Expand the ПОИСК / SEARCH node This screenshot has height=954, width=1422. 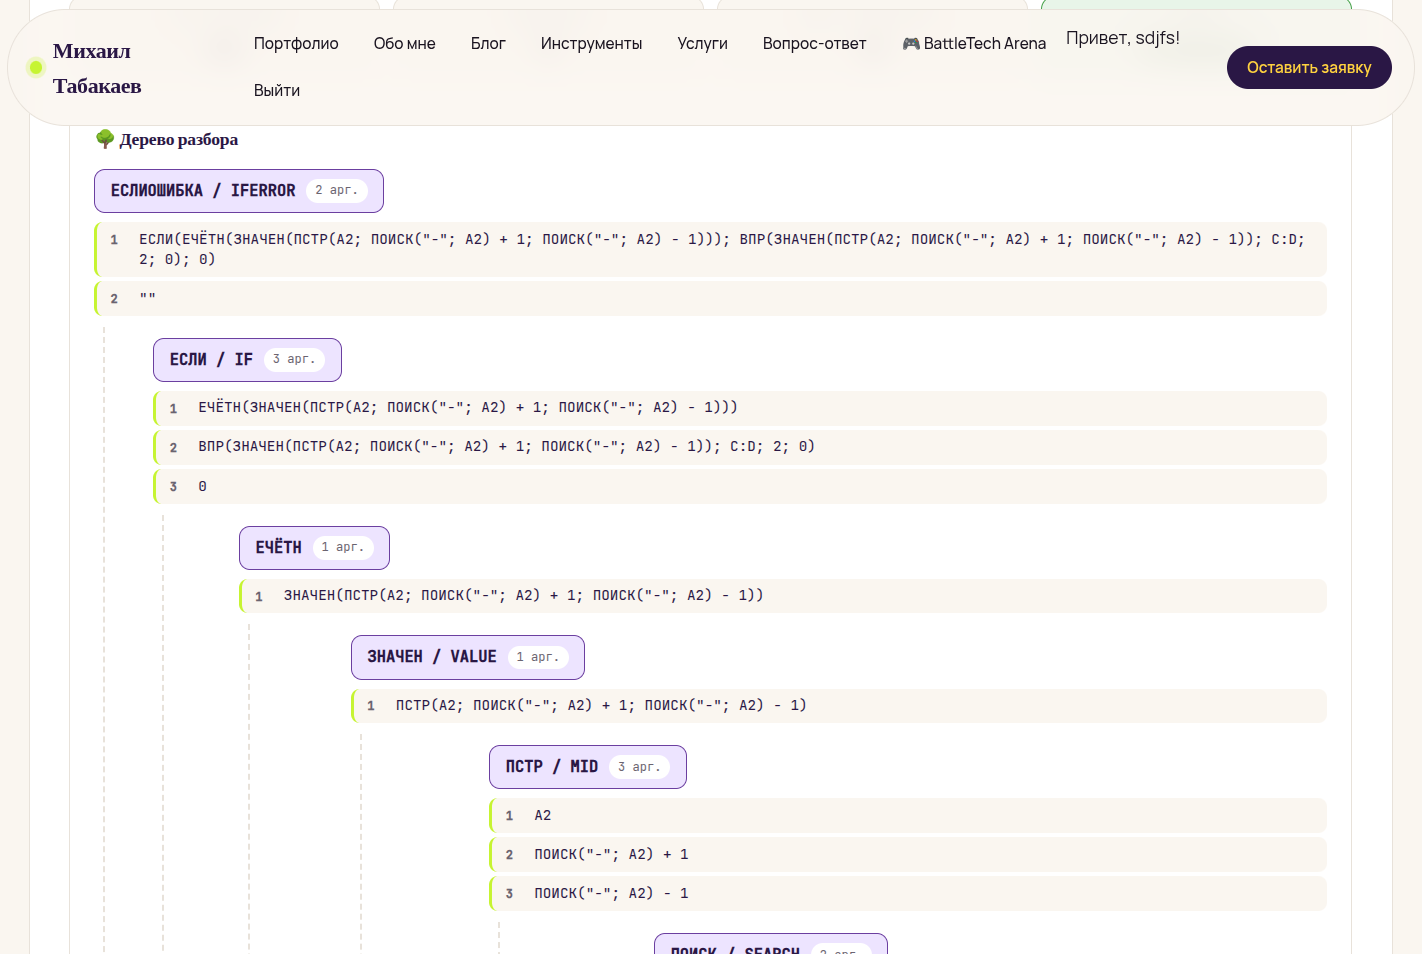pyautogui.click(x=771, y=944)
